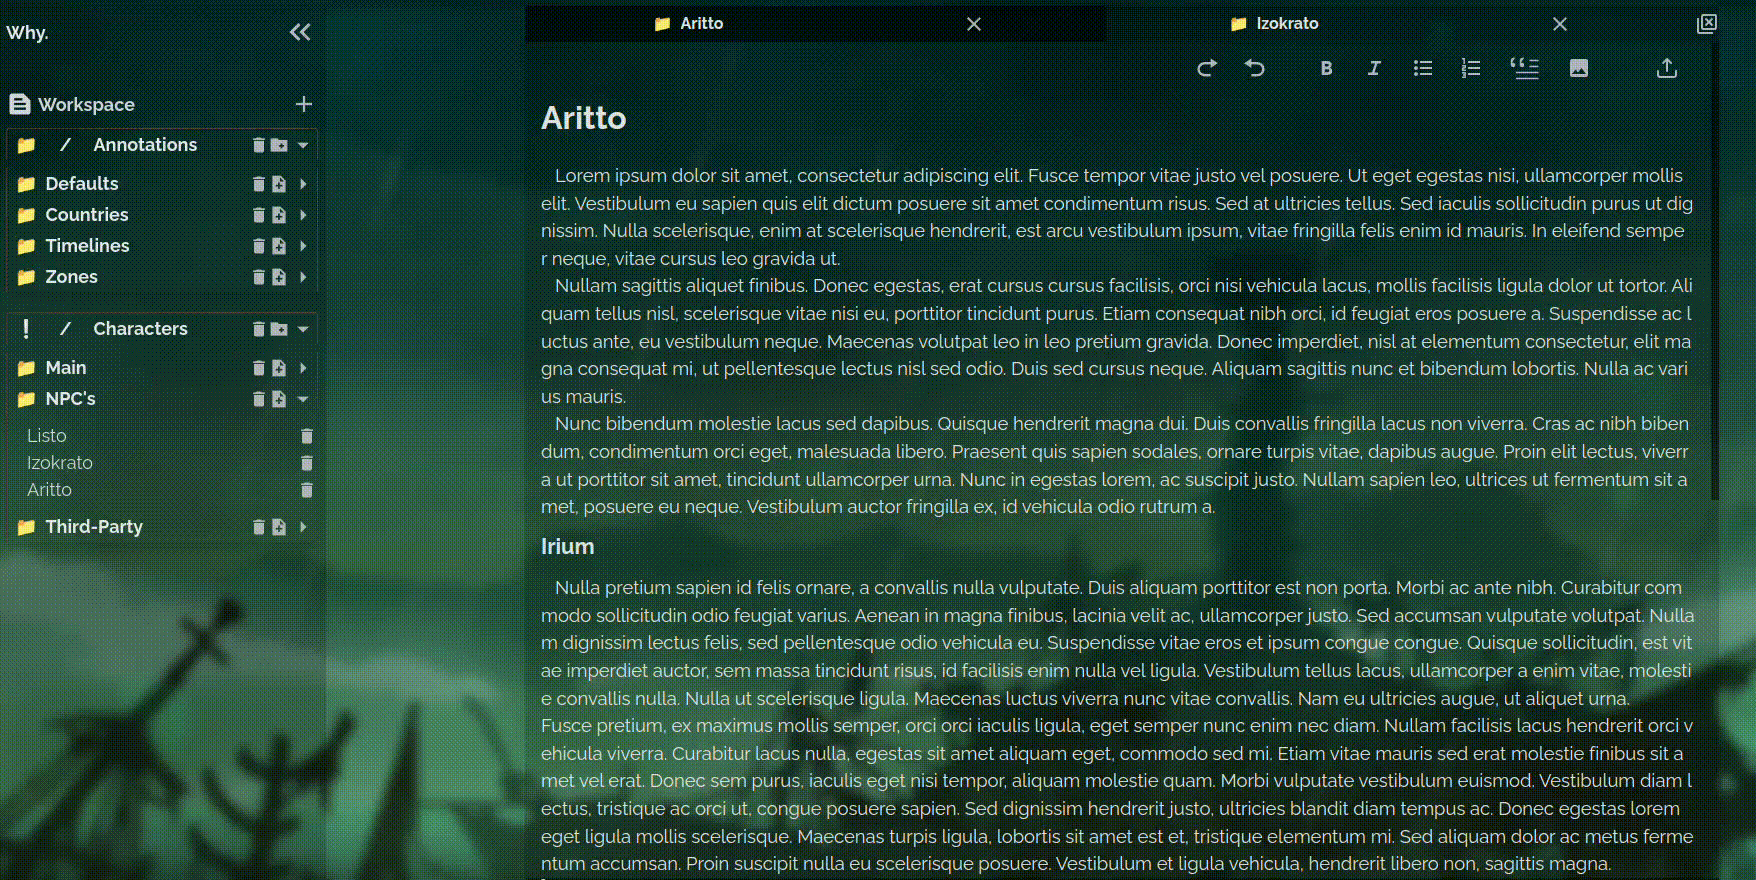Add a new document to Third-Party
This screenshot has width=1756, height=880.
pyautogui.click(x=279, y=527)
